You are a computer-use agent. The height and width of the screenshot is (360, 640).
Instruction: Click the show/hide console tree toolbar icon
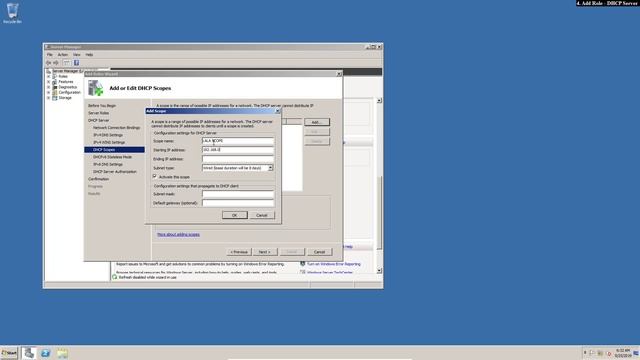(x=67, y=63)
